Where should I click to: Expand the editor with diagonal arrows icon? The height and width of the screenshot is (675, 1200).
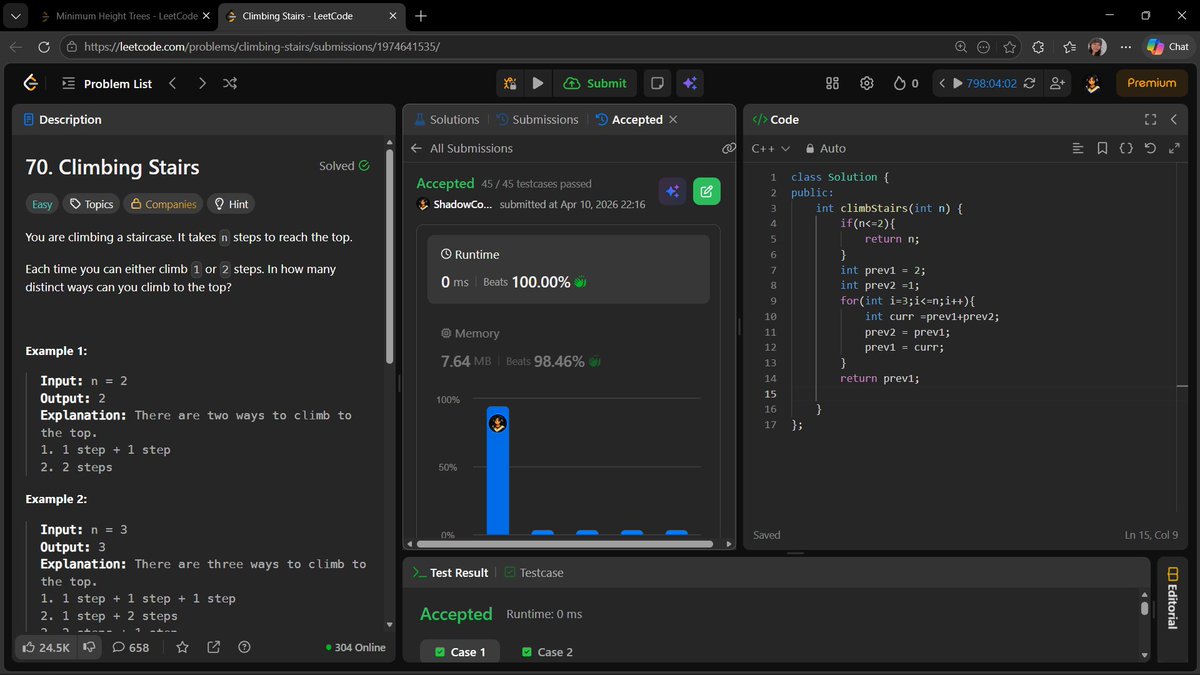tap(1174, 148)
